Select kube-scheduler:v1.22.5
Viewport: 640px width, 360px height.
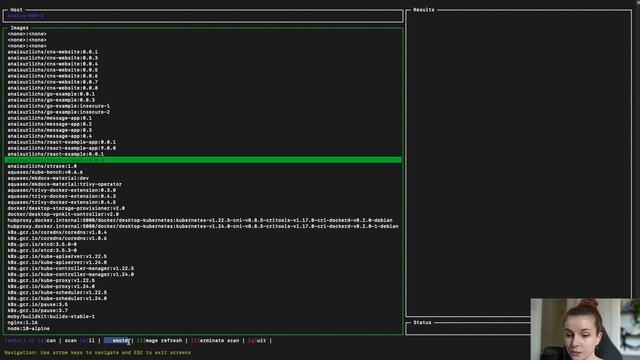pos(57,292)
